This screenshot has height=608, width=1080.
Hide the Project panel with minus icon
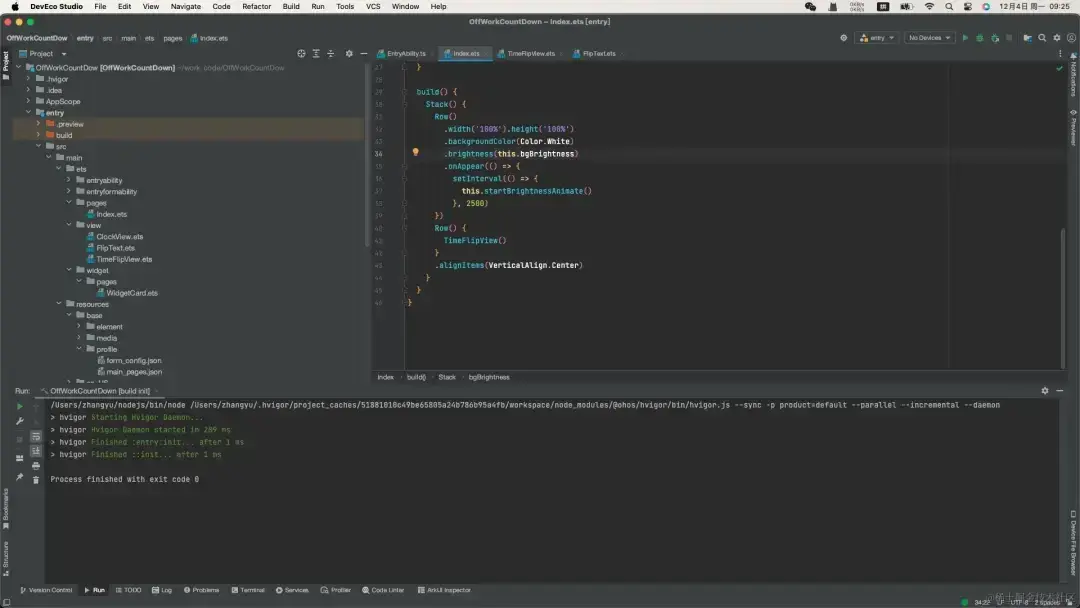364,53
